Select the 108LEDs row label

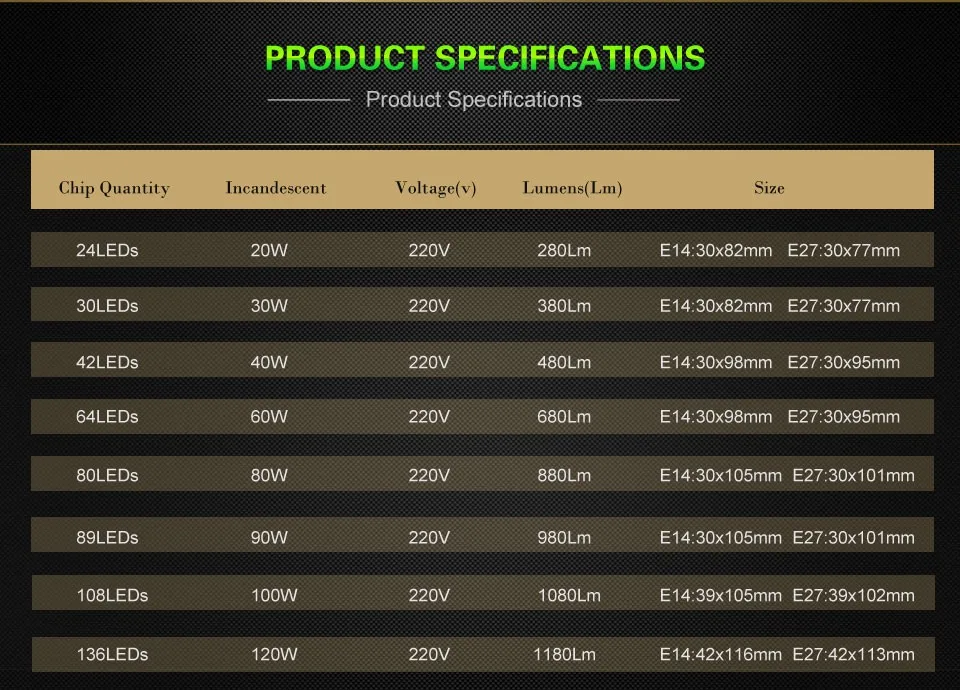click(112, 596)
